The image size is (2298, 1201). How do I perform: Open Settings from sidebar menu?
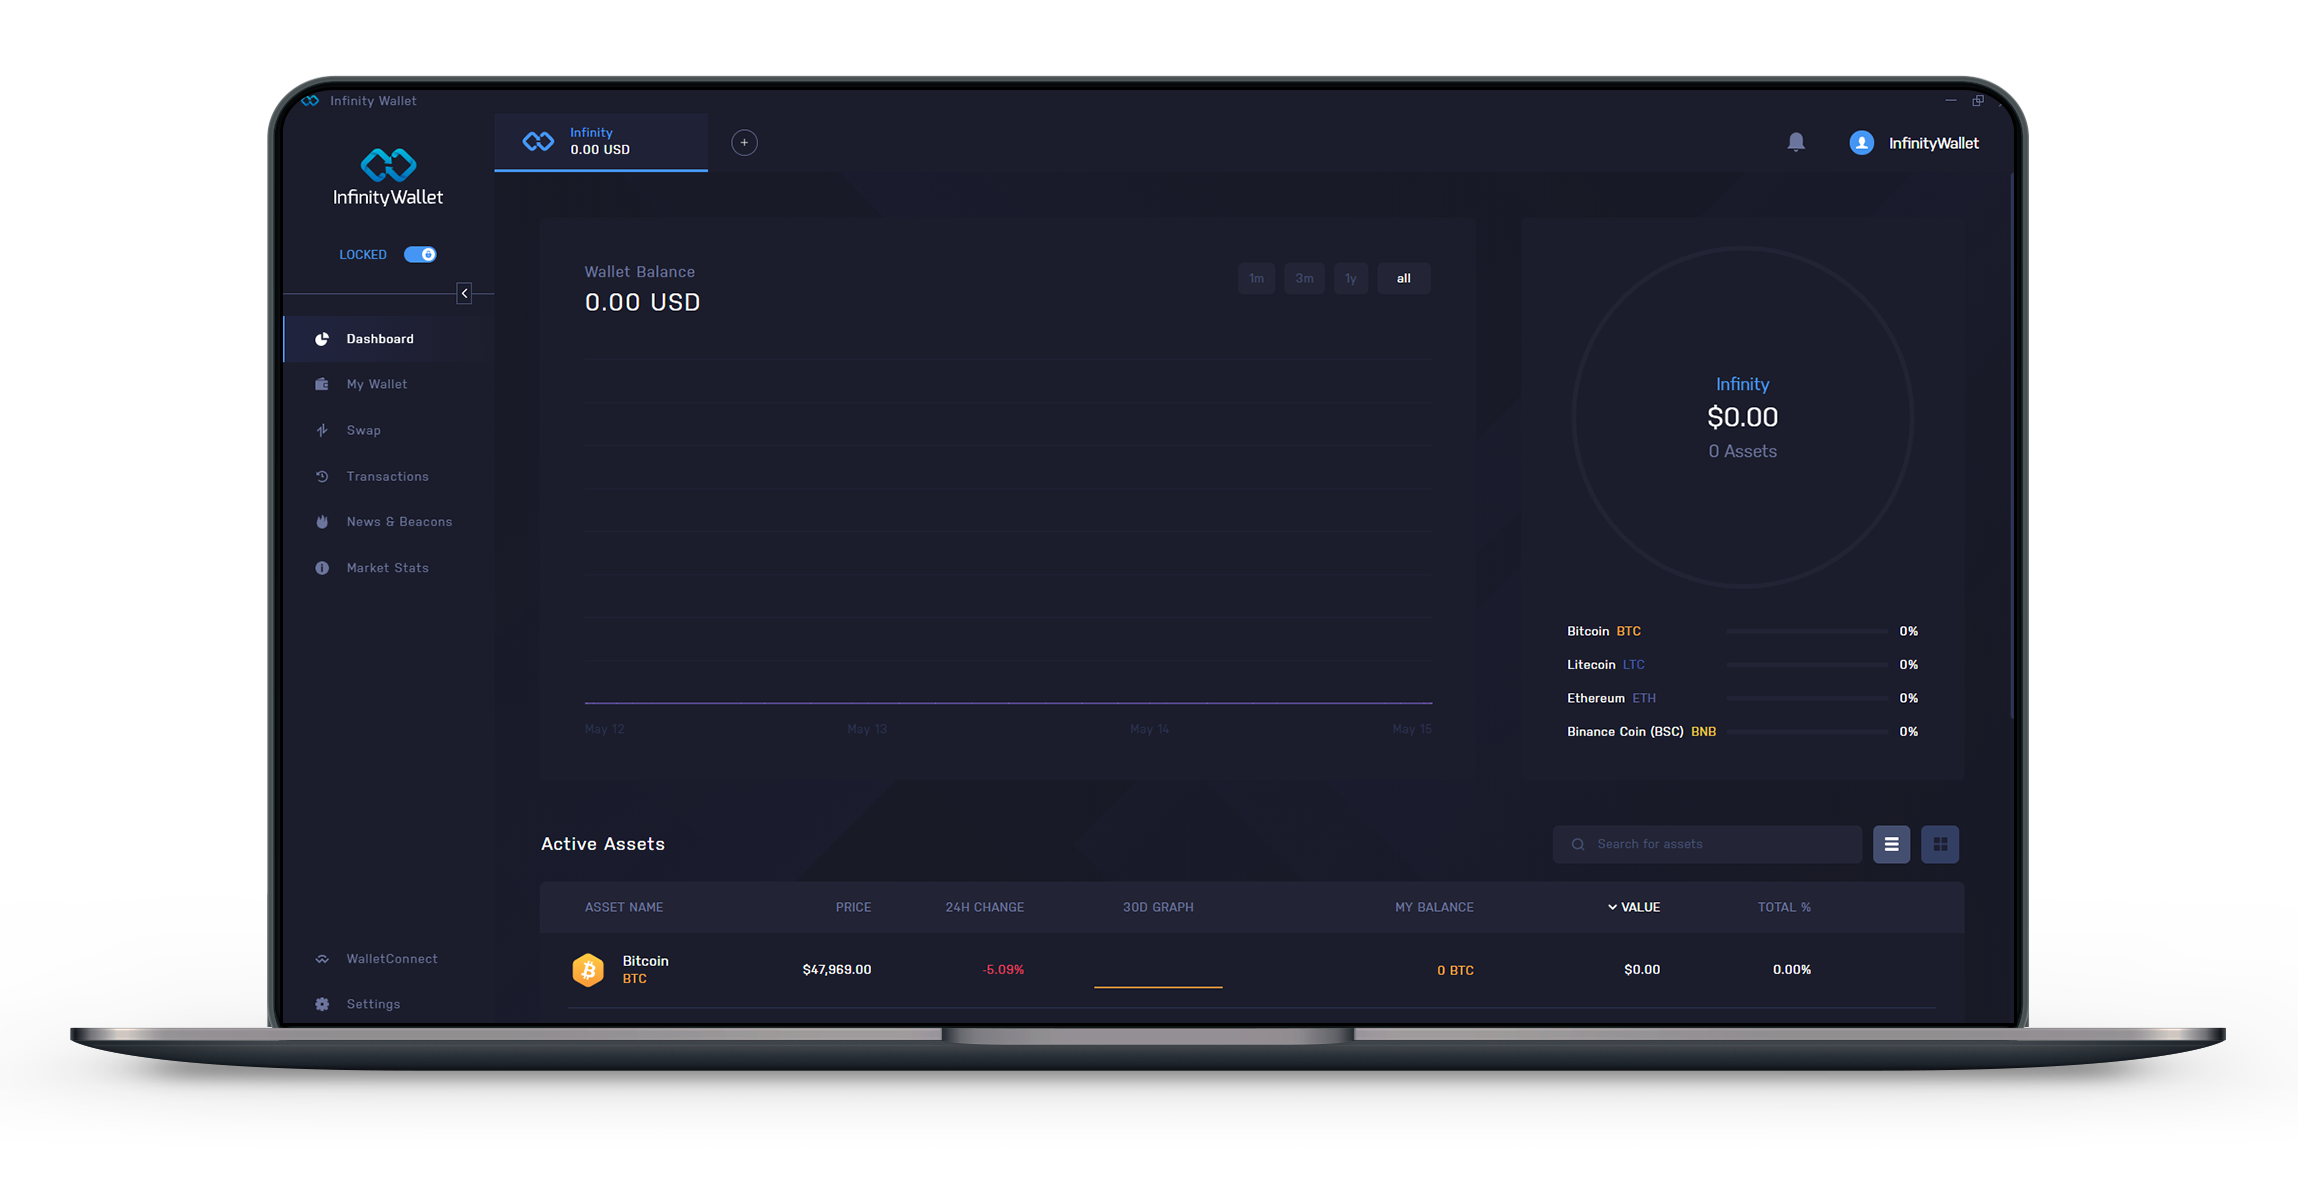coord(374,1003)
